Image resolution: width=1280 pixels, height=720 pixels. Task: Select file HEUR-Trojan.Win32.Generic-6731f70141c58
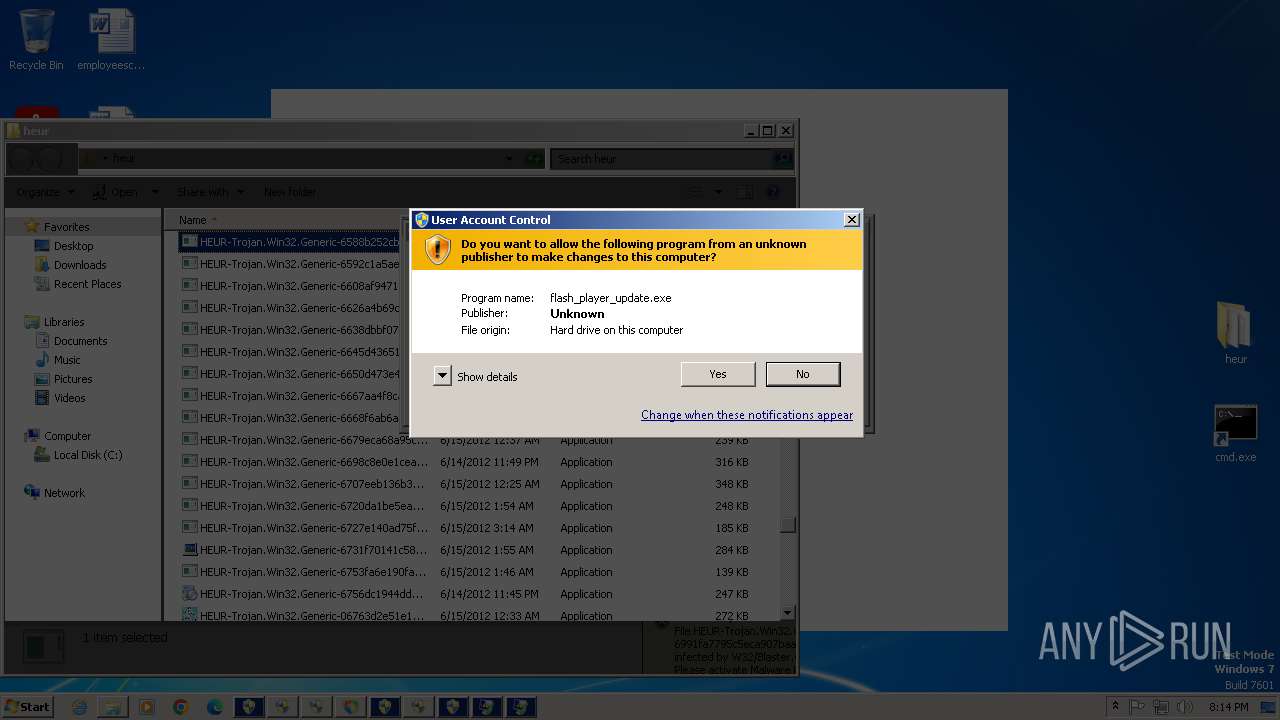pos(305,550)
